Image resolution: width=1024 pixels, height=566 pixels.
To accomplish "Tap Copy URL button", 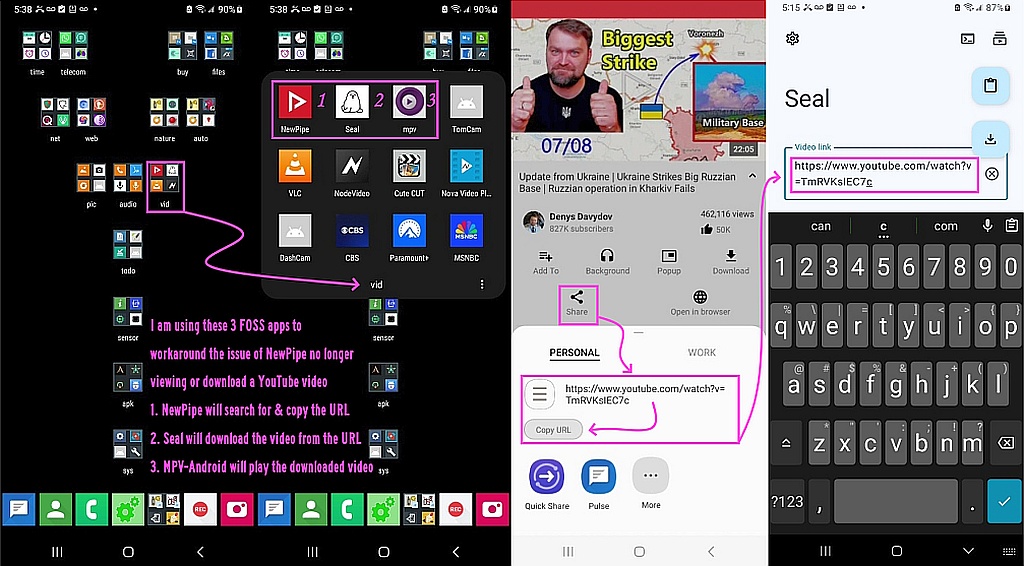I will coord(553,430).
